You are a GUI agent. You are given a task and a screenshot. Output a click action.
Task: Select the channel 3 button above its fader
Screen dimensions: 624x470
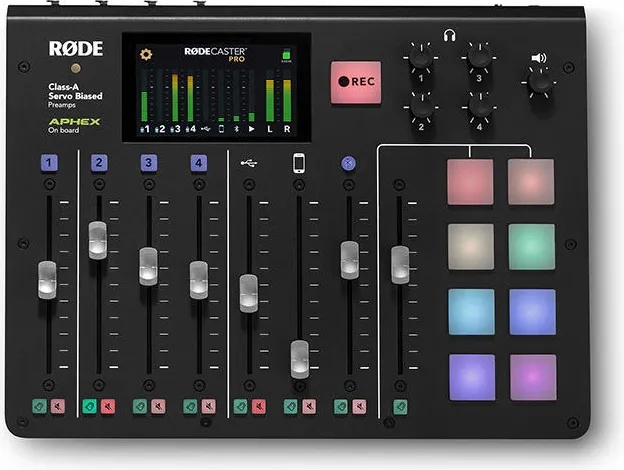click(x=148, y=162)
